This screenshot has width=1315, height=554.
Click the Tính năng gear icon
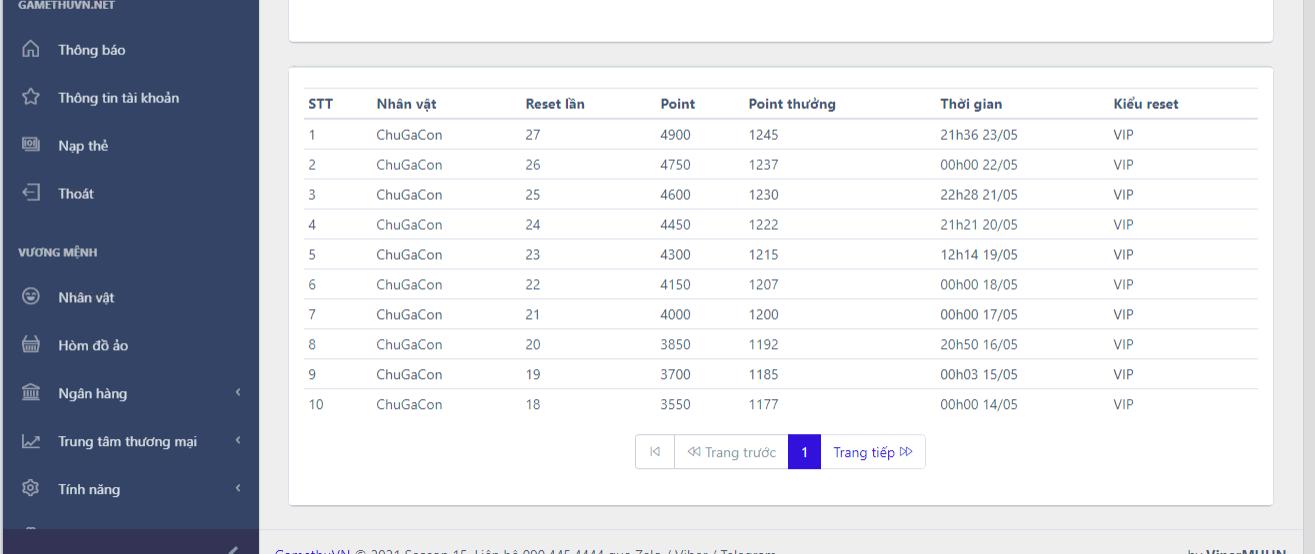coord(31,489)
